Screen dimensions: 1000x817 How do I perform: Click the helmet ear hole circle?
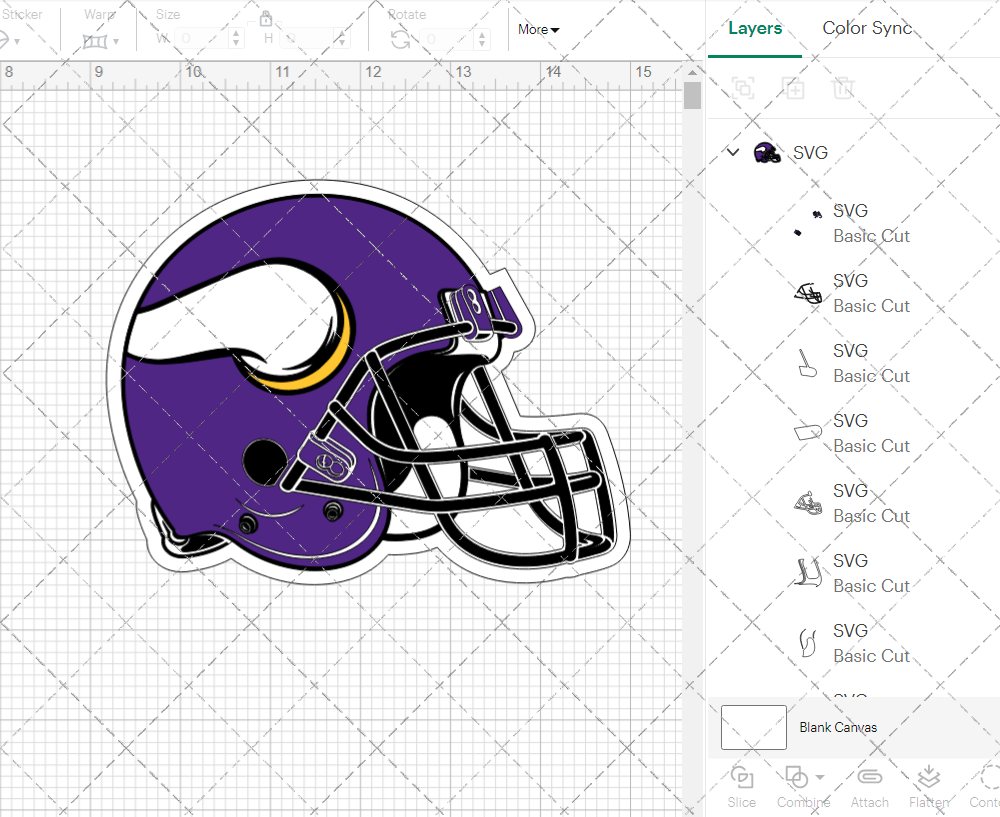[x=265, y=462]
